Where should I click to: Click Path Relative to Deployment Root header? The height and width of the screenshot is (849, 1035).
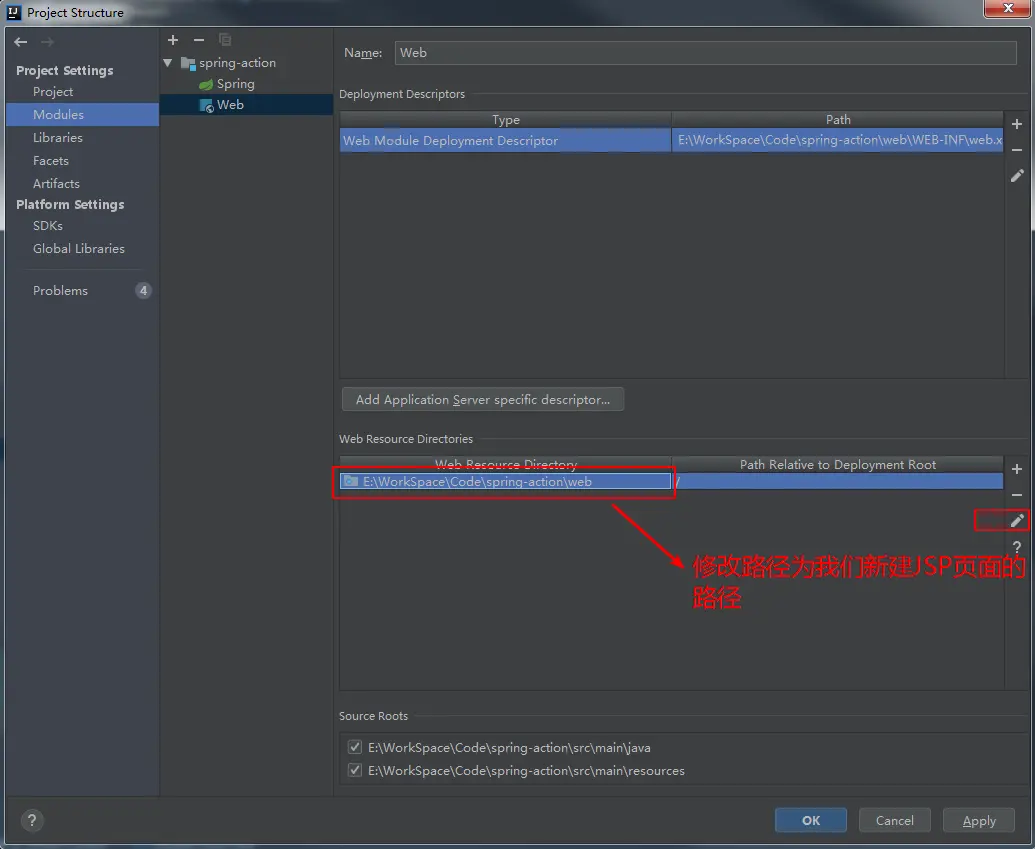tap(838, 464)
